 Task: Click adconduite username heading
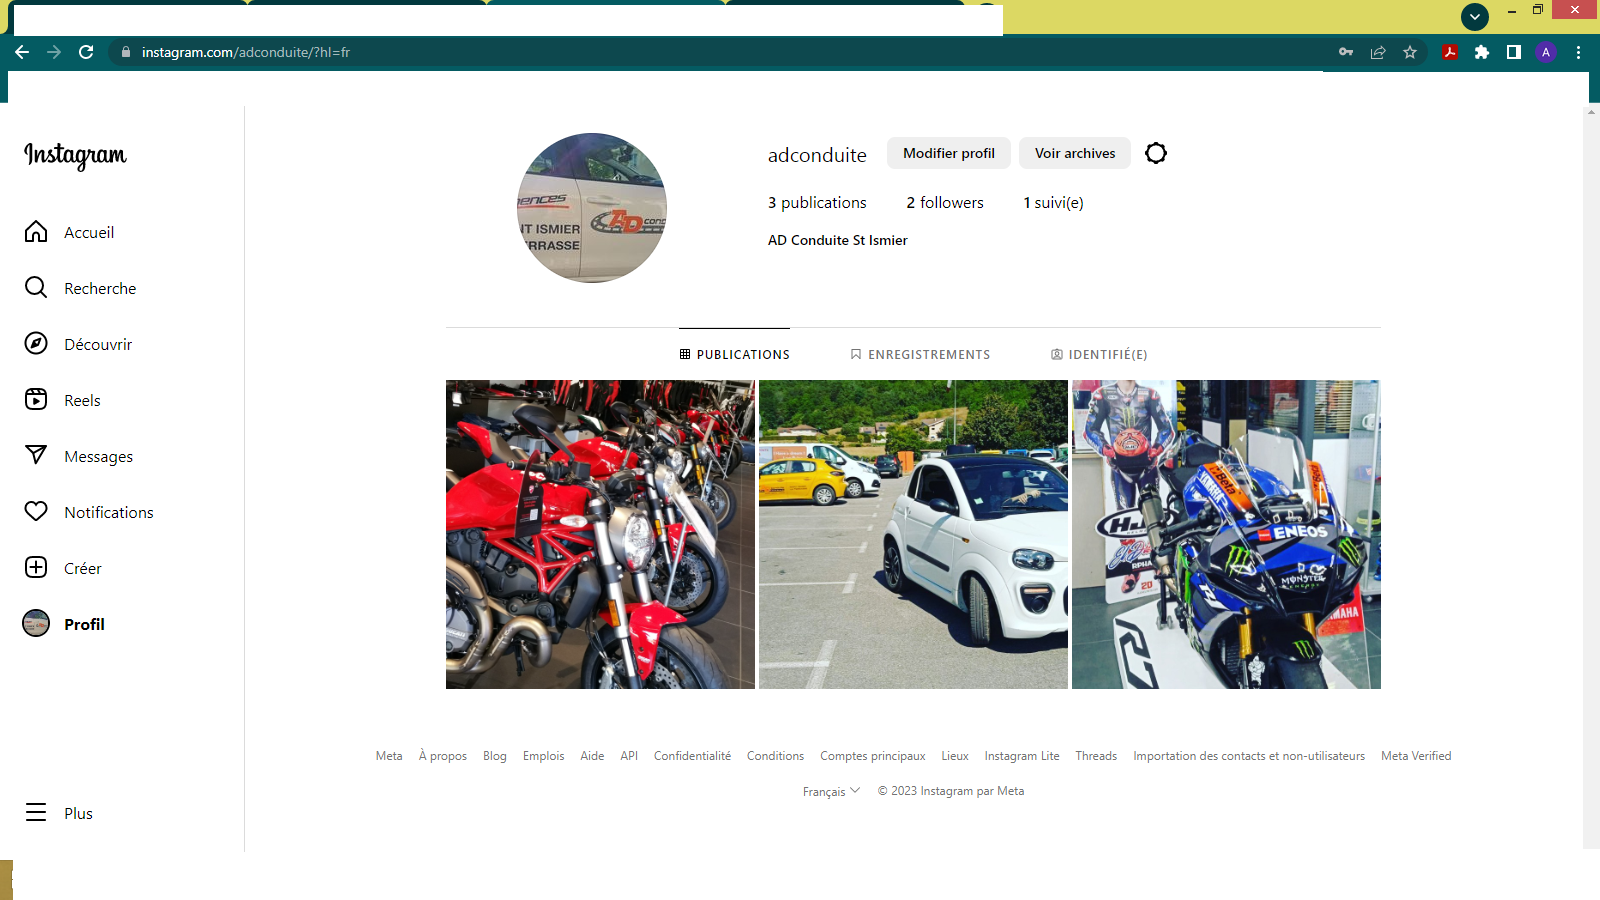click(817, 155)
